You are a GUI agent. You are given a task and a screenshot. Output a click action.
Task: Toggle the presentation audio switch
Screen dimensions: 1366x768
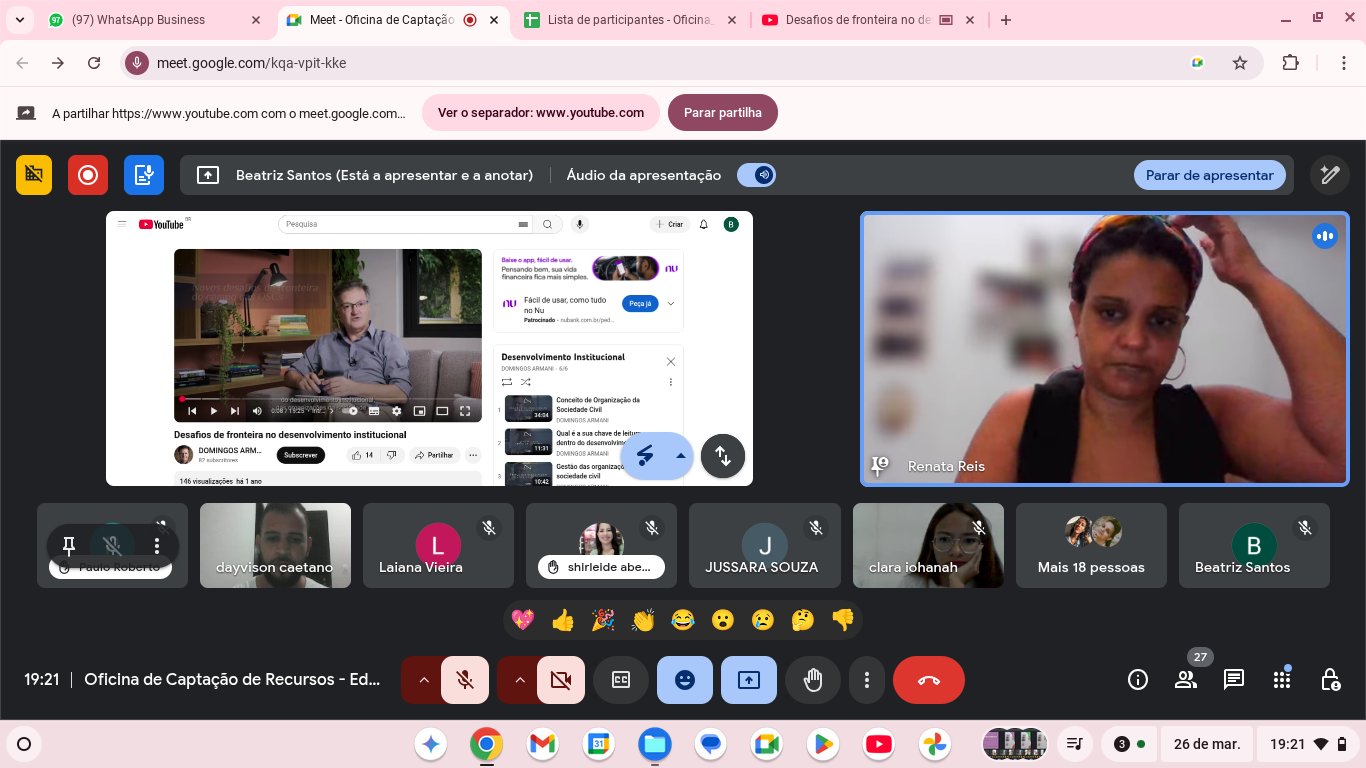(756, 175)
